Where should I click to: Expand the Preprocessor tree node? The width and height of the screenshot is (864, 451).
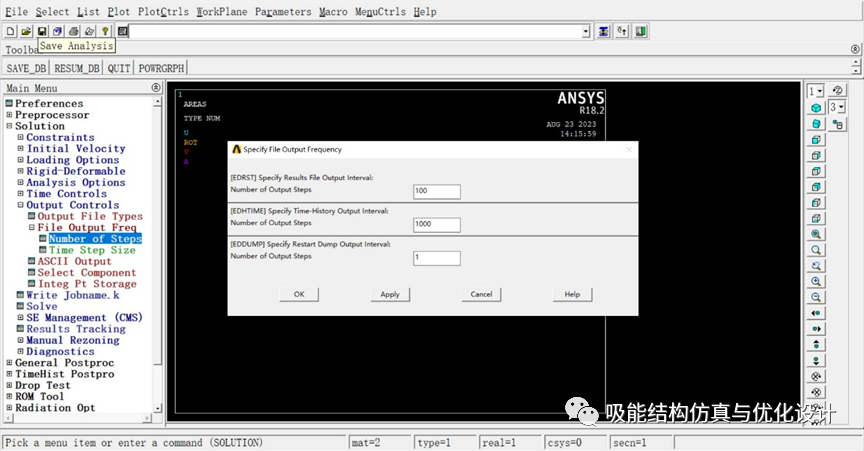coord(9,115)
